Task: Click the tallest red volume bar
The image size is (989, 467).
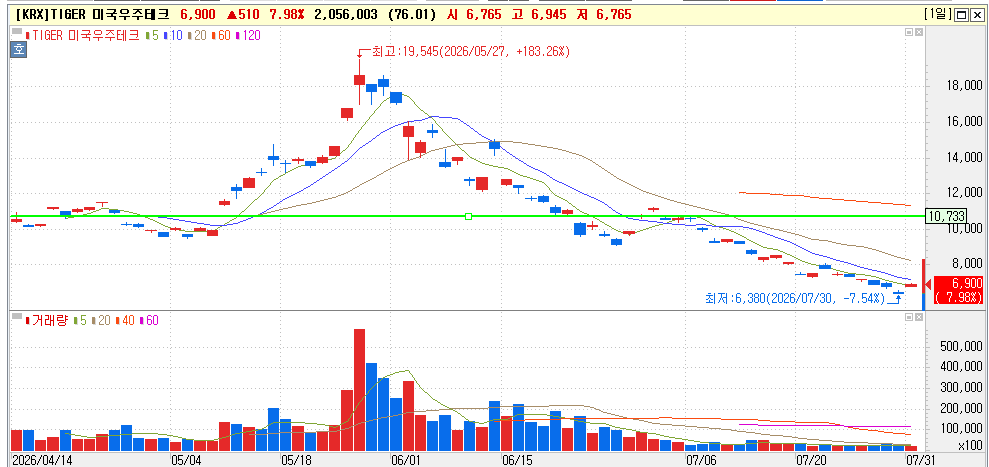Action: tap(359, 390)
